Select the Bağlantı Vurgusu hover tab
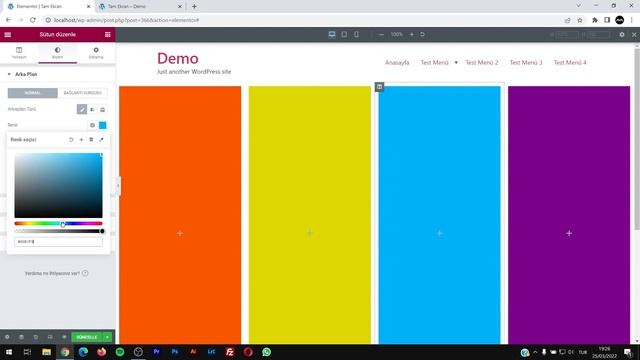The image size is (640, 360). pos(82,93)
